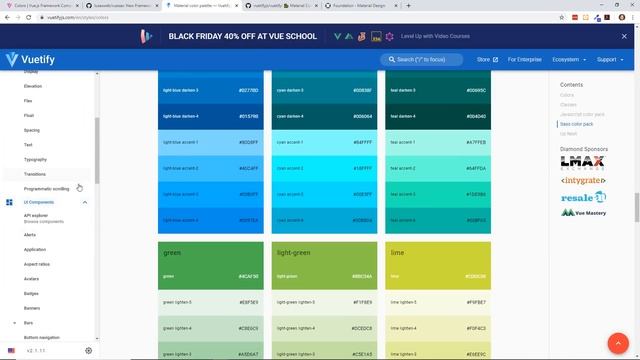Image resolution: width=640 pixels, height=360 pixels.
Task: Reload the page
Action: [29, 18]
